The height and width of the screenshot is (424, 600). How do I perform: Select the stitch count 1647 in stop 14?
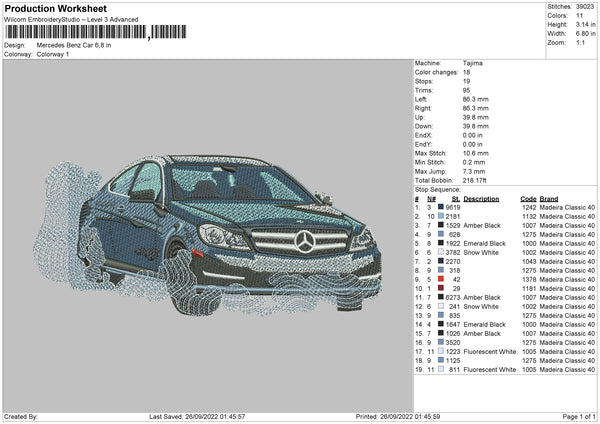[453, 325]
